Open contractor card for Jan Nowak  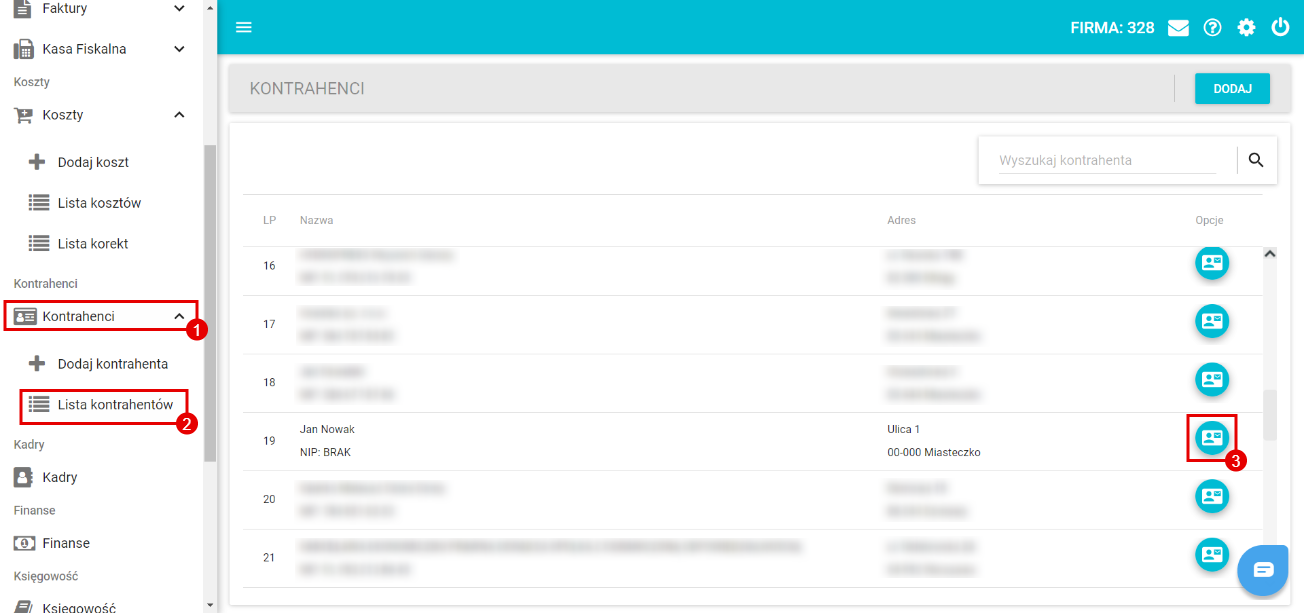[x=1212, y=438]
